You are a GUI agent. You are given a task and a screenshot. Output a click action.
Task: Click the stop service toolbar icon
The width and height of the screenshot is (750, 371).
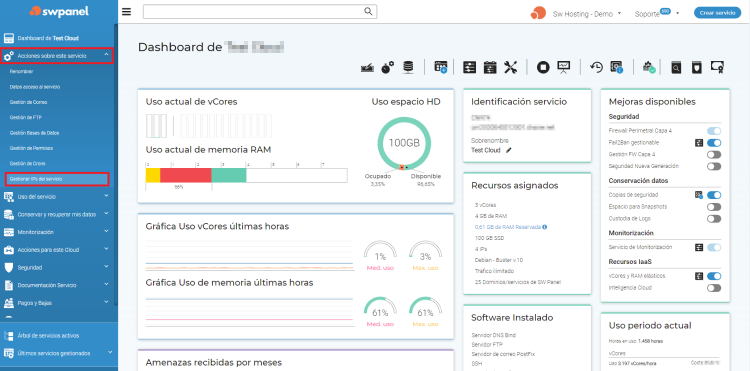[542, 67]
